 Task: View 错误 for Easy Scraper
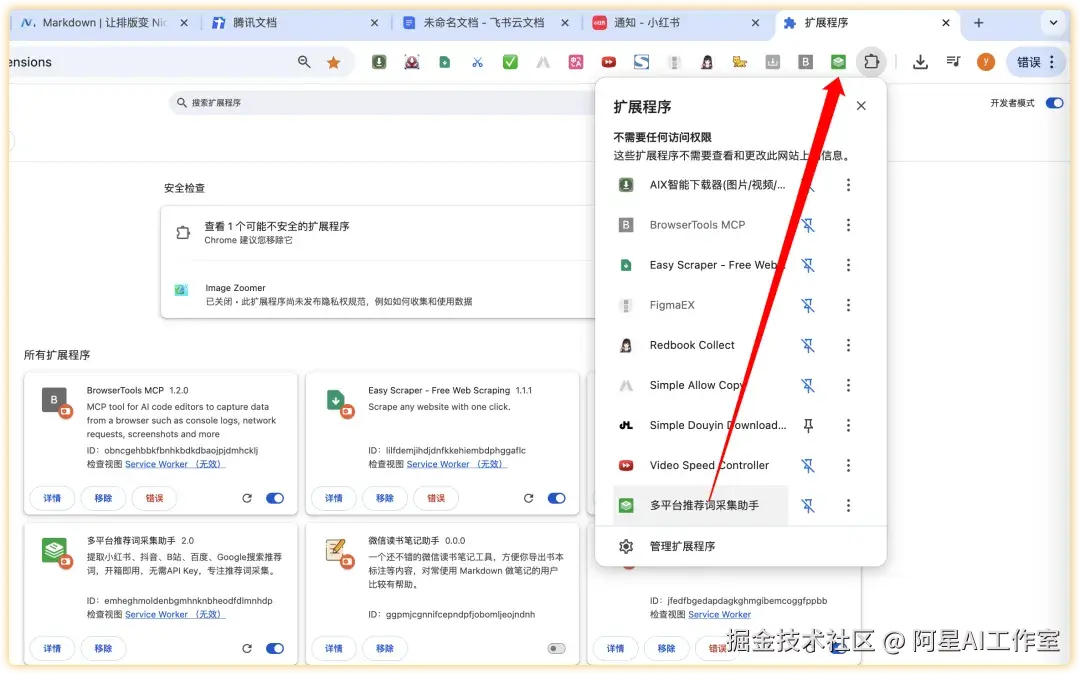(436, 498)
